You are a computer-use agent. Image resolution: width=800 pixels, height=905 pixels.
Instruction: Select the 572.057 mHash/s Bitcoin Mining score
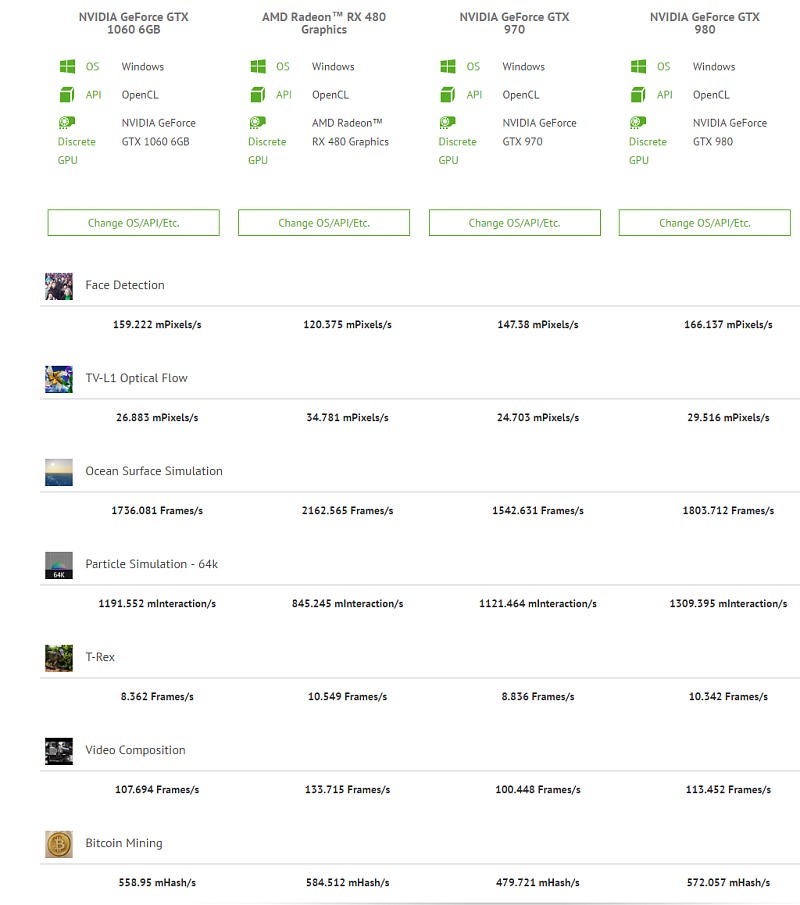(x=728, y=882)
